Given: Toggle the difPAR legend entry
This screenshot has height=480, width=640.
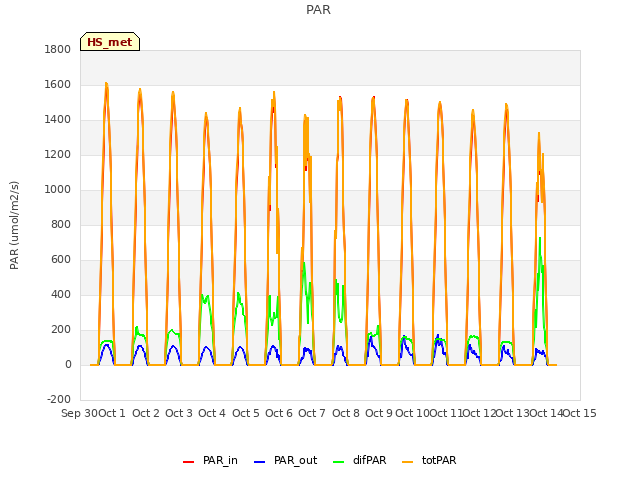Looking at the screenshot, I should coord(360,460).
